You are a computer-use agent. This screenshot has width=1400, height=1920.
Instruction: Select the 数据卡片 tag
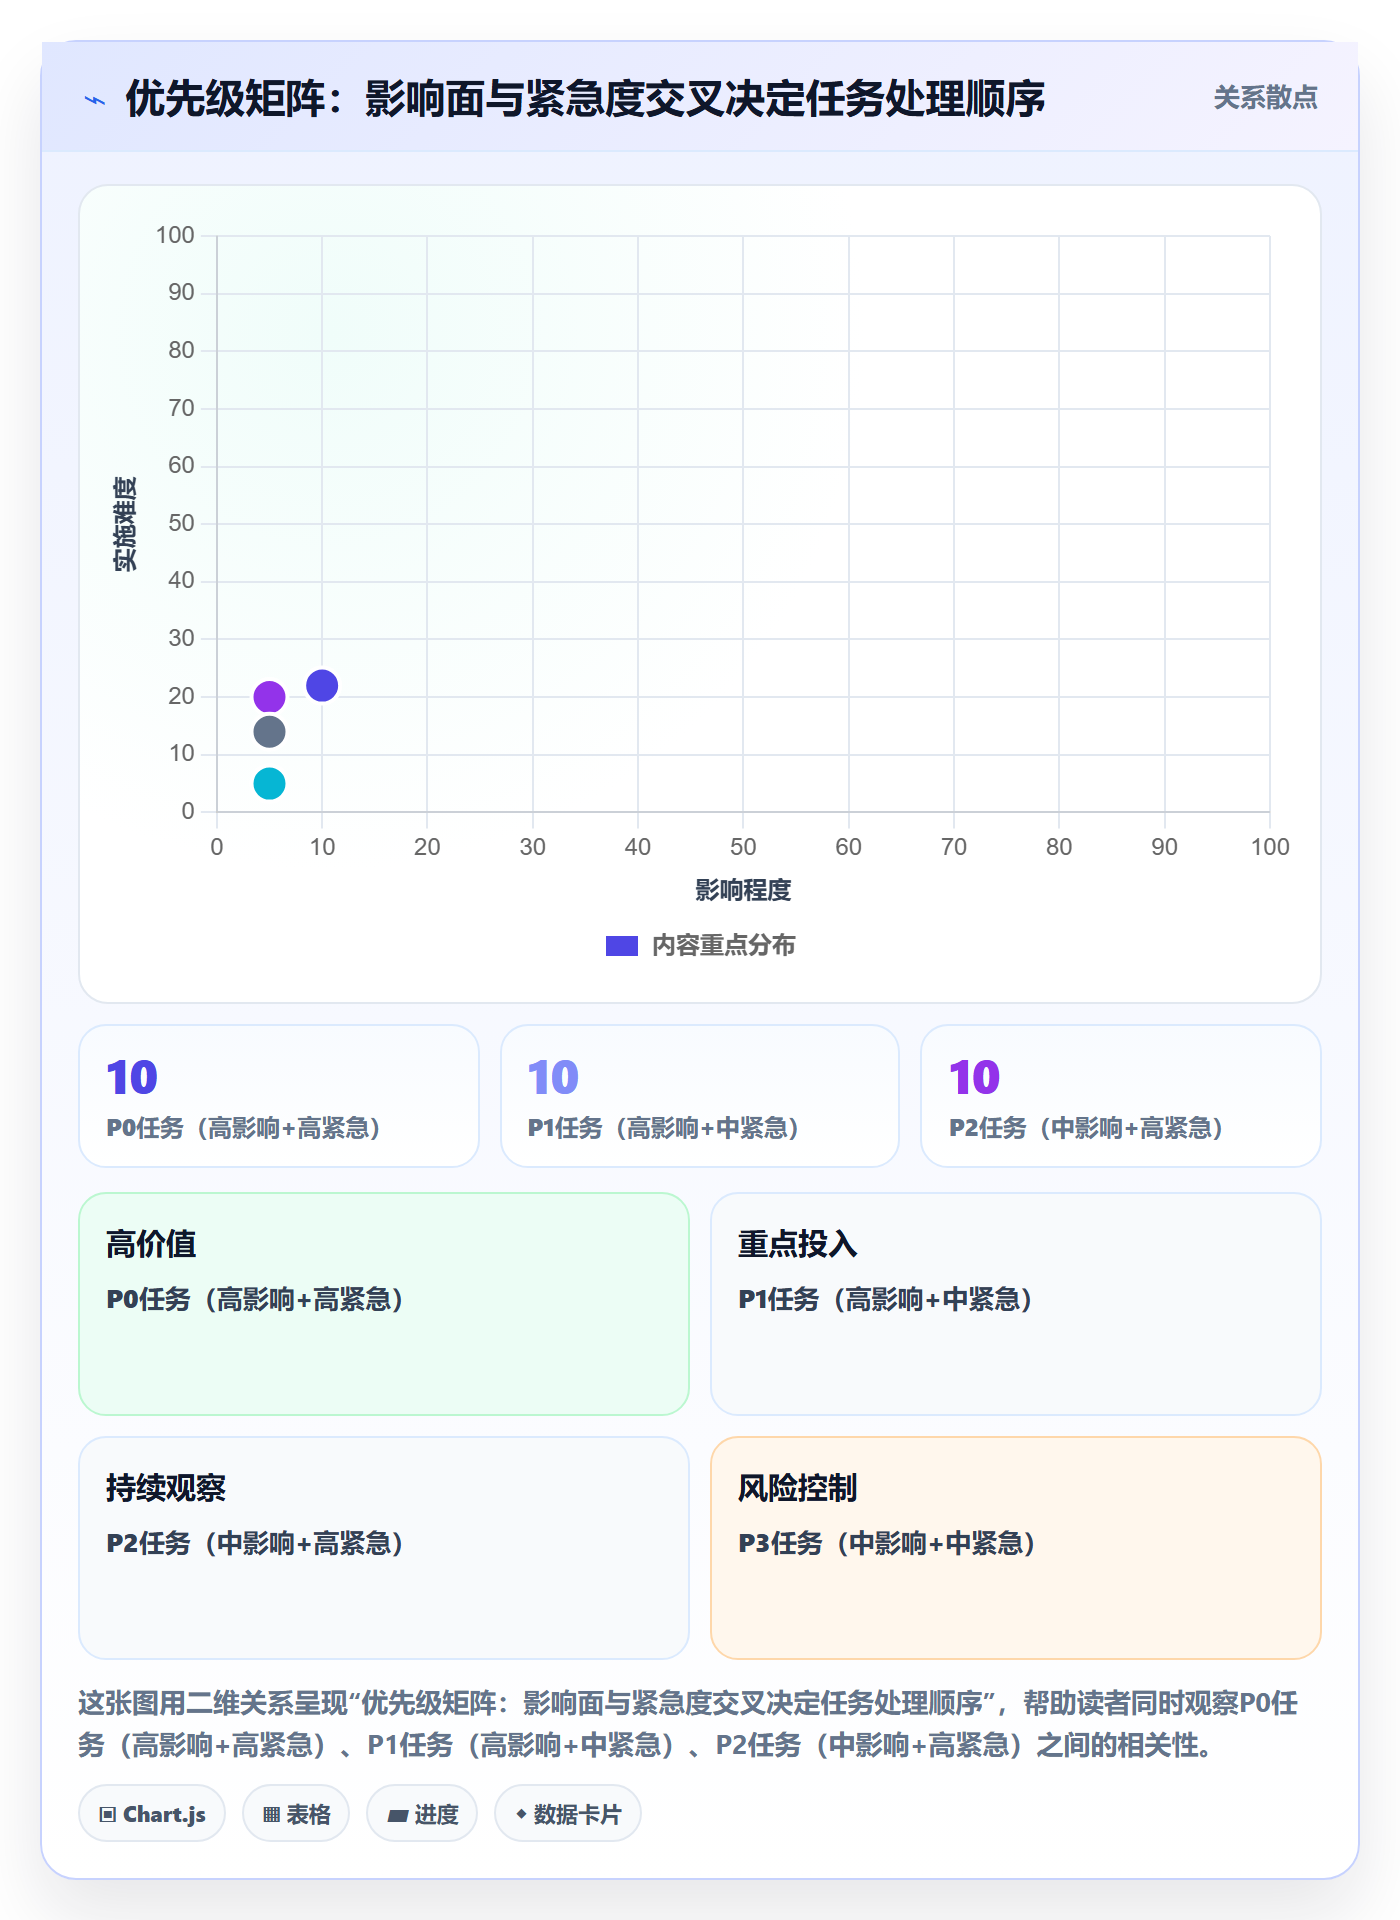pyautogui.click(x=568, y=1813)
